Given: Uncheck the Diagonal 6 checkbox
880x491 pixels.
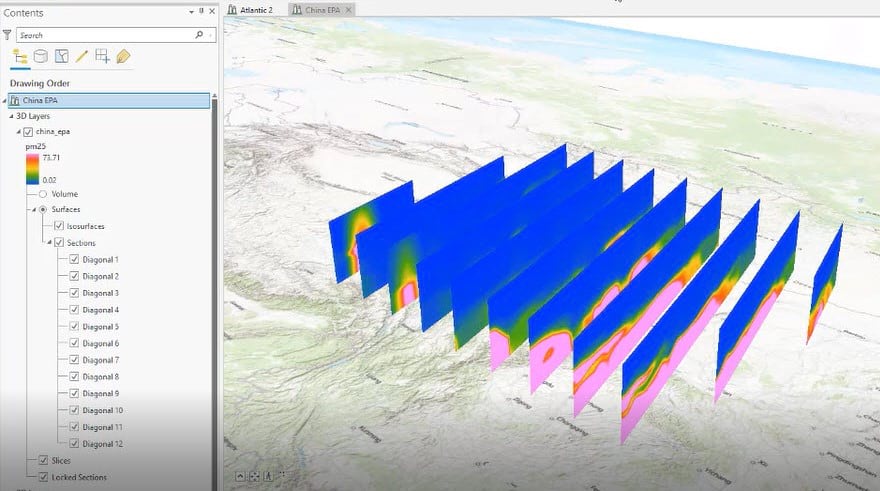Looking at the screenshot, I should tap(74, 343).
